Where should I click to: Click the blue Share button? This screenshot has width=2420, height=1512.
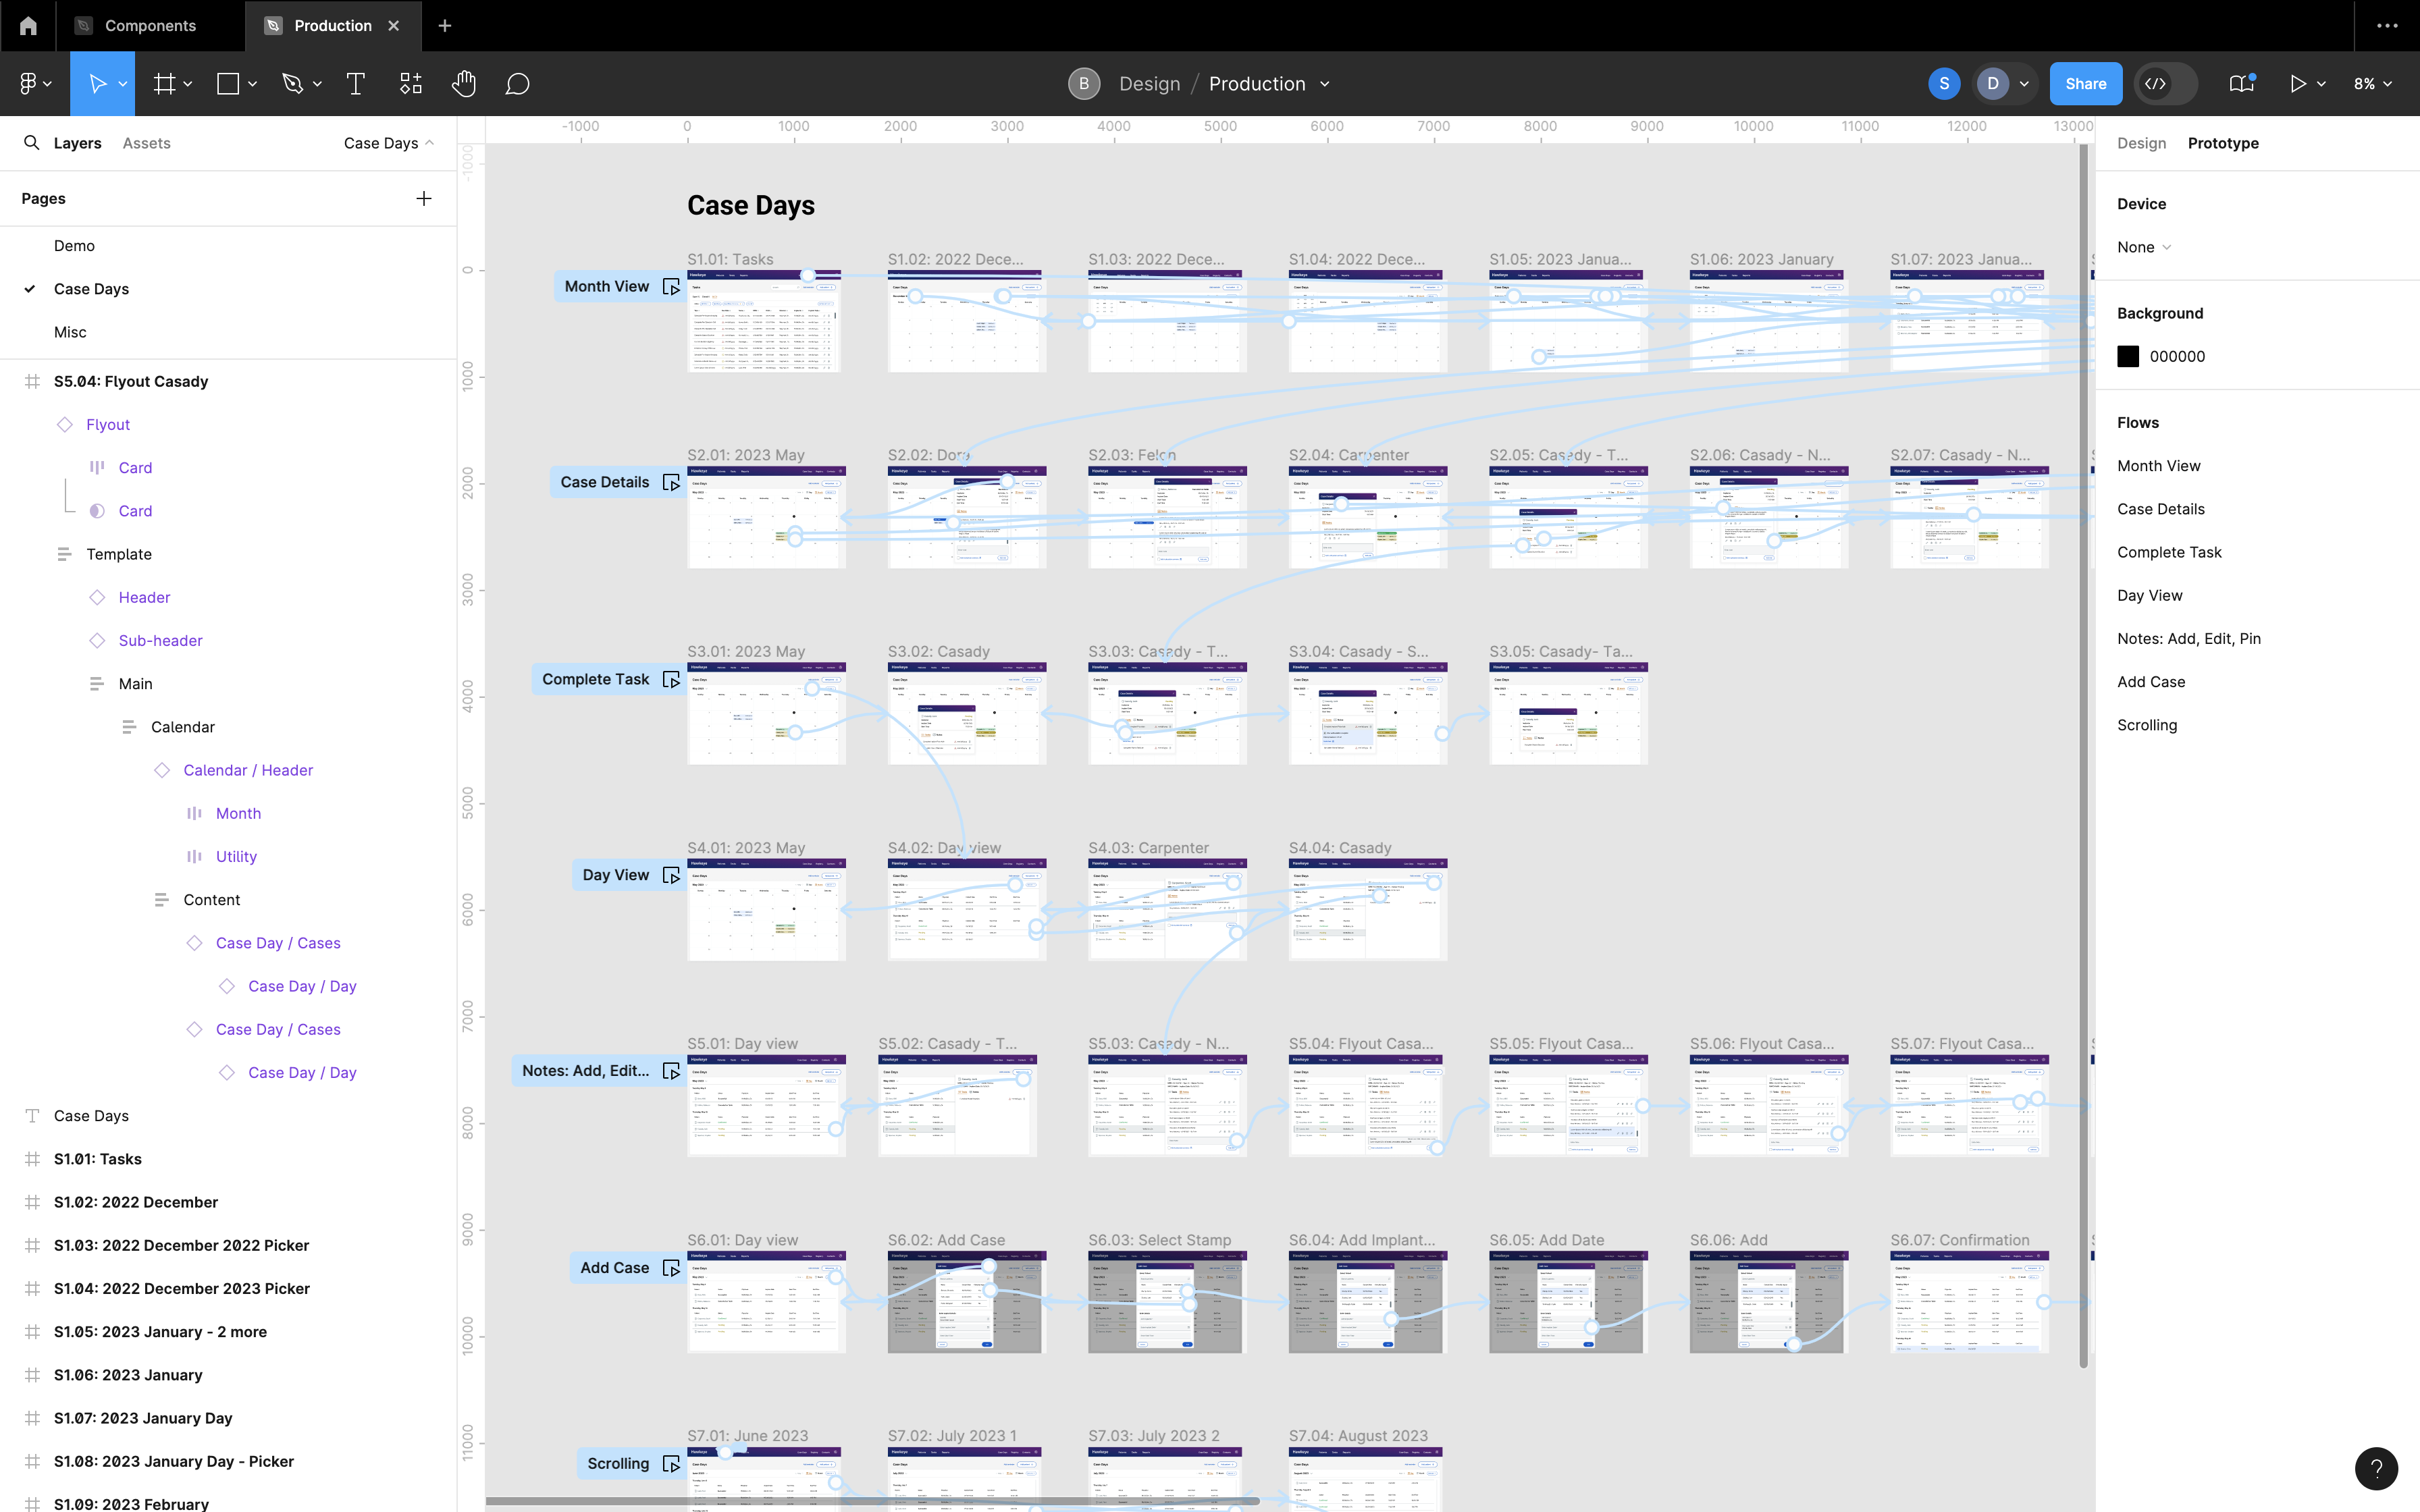pos(2085,84)
